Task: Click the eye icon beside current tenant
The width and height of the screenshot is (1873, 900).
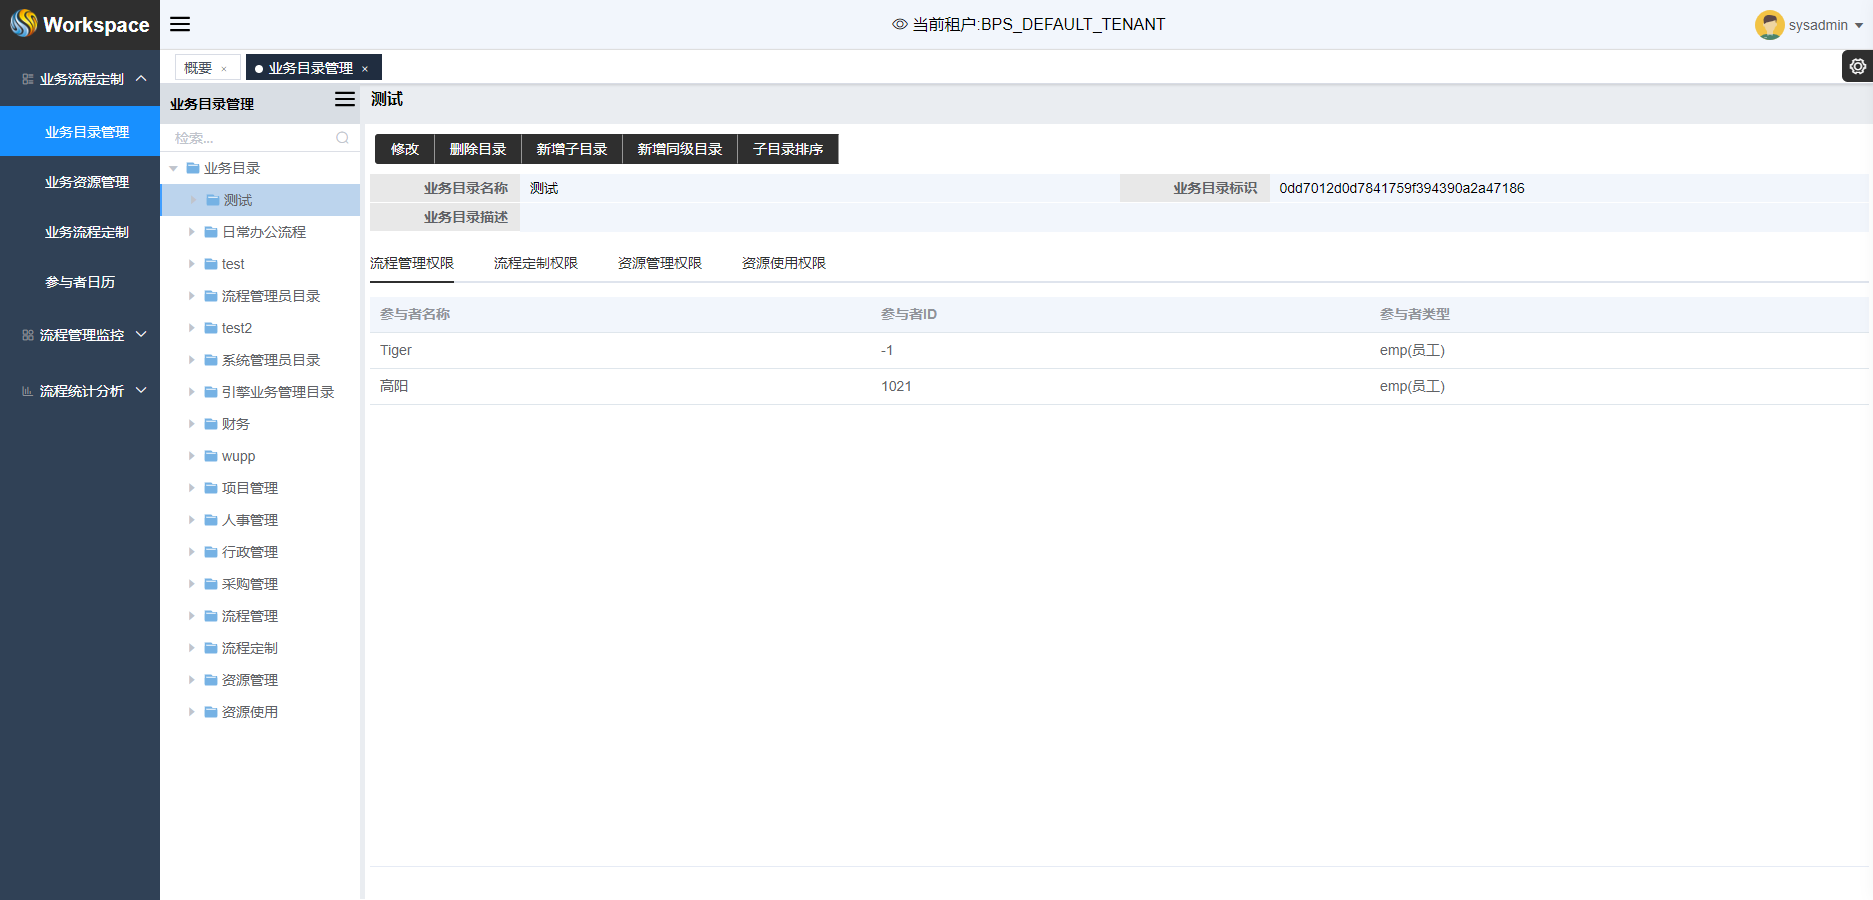Action: coord(899,24)
